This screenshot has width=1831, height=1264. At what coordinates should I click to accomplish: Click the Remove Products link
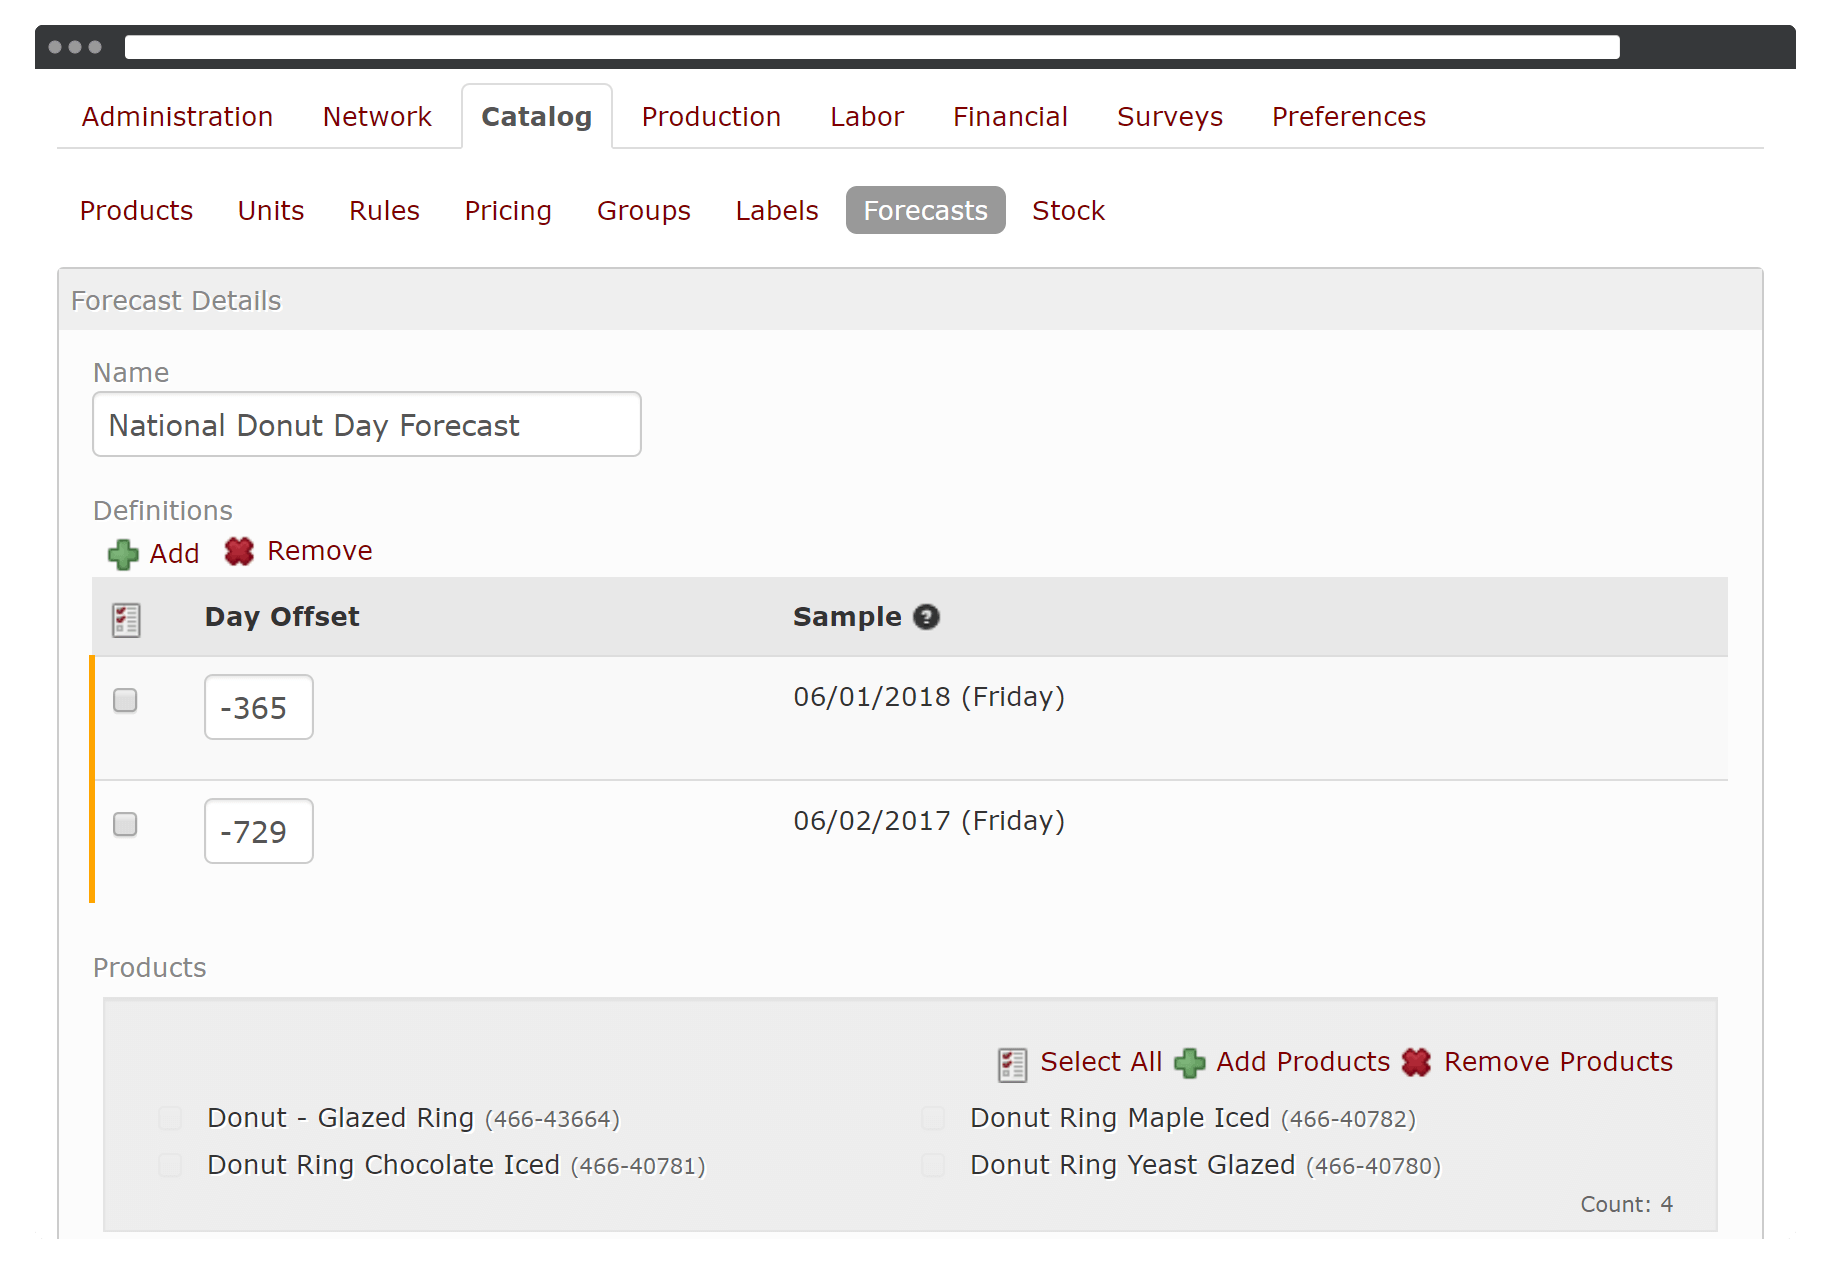click(x=1557, y=1062)
